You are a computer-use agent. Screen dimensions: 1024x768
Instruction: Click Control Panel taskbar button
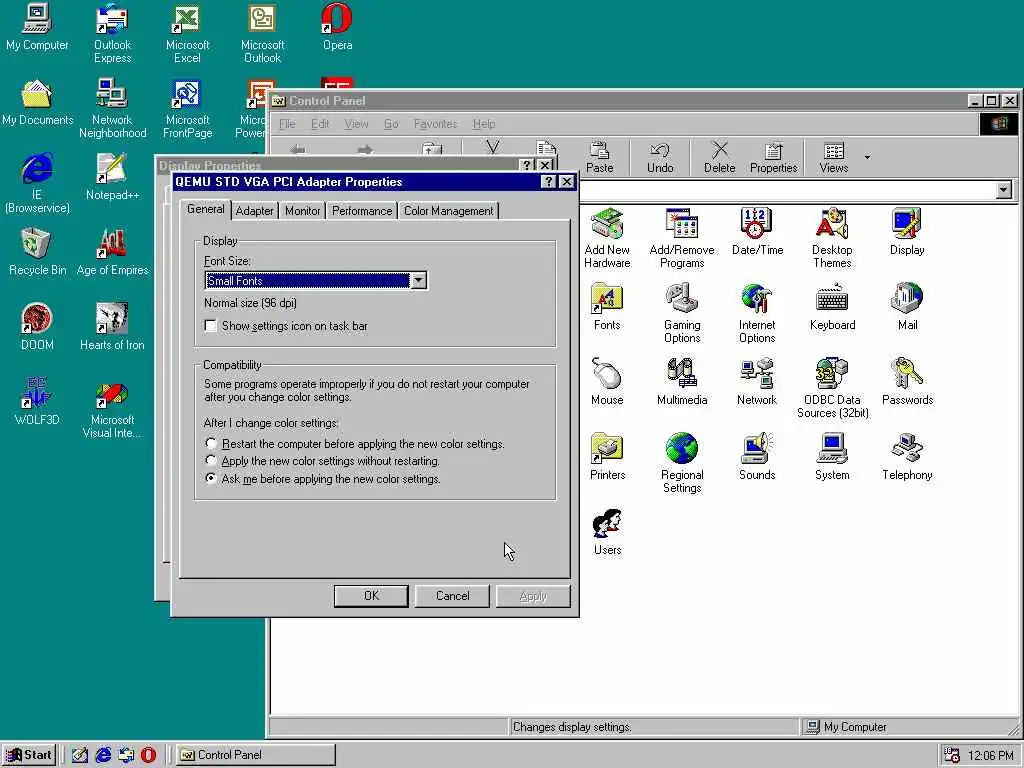click(255, 754)
